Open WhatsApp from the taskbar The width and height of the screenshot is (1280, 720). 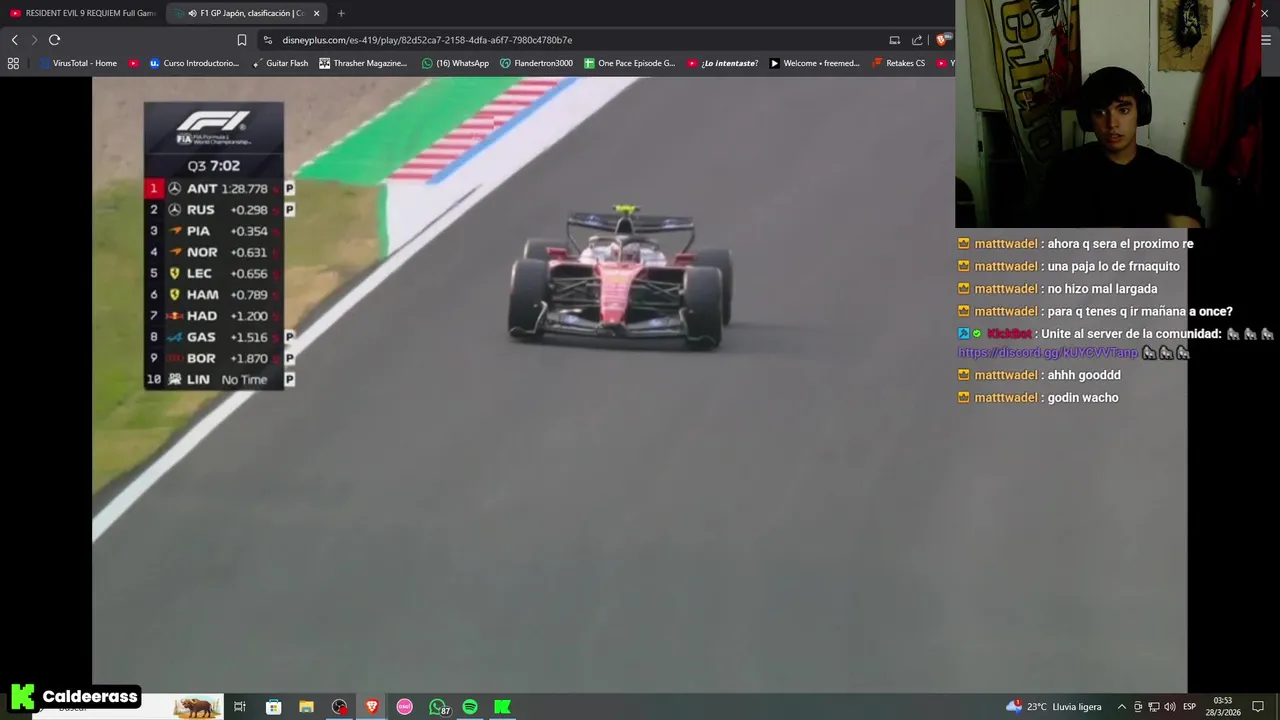point(438,707)
